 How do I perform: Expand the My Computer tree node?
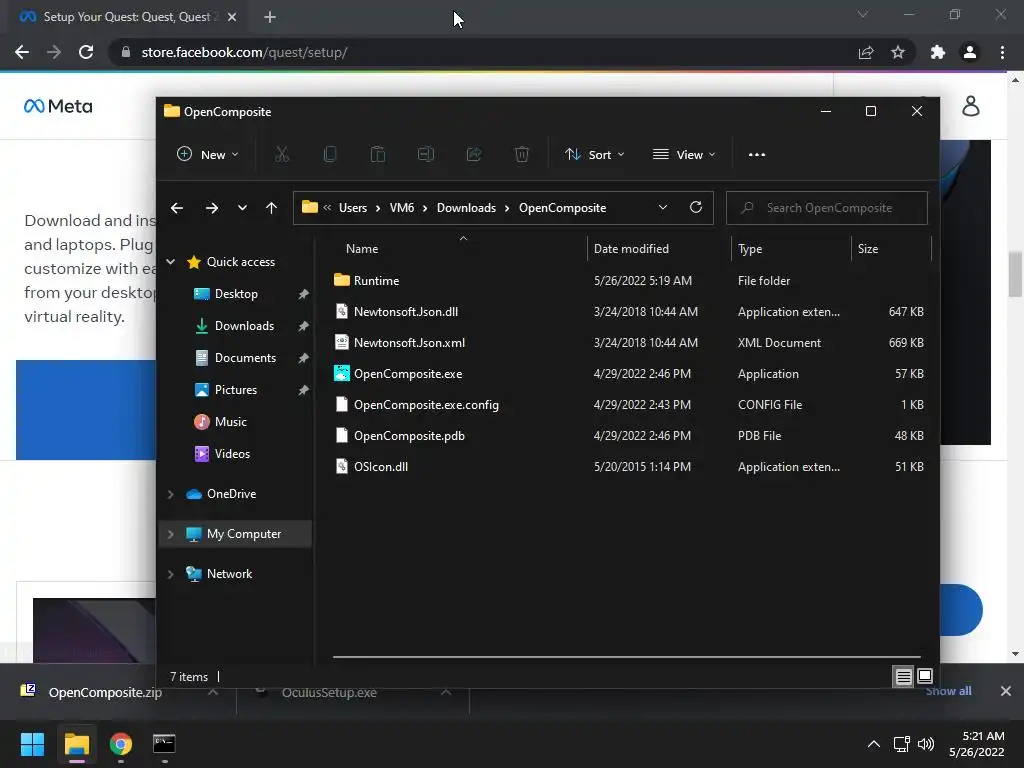(170, 534)
